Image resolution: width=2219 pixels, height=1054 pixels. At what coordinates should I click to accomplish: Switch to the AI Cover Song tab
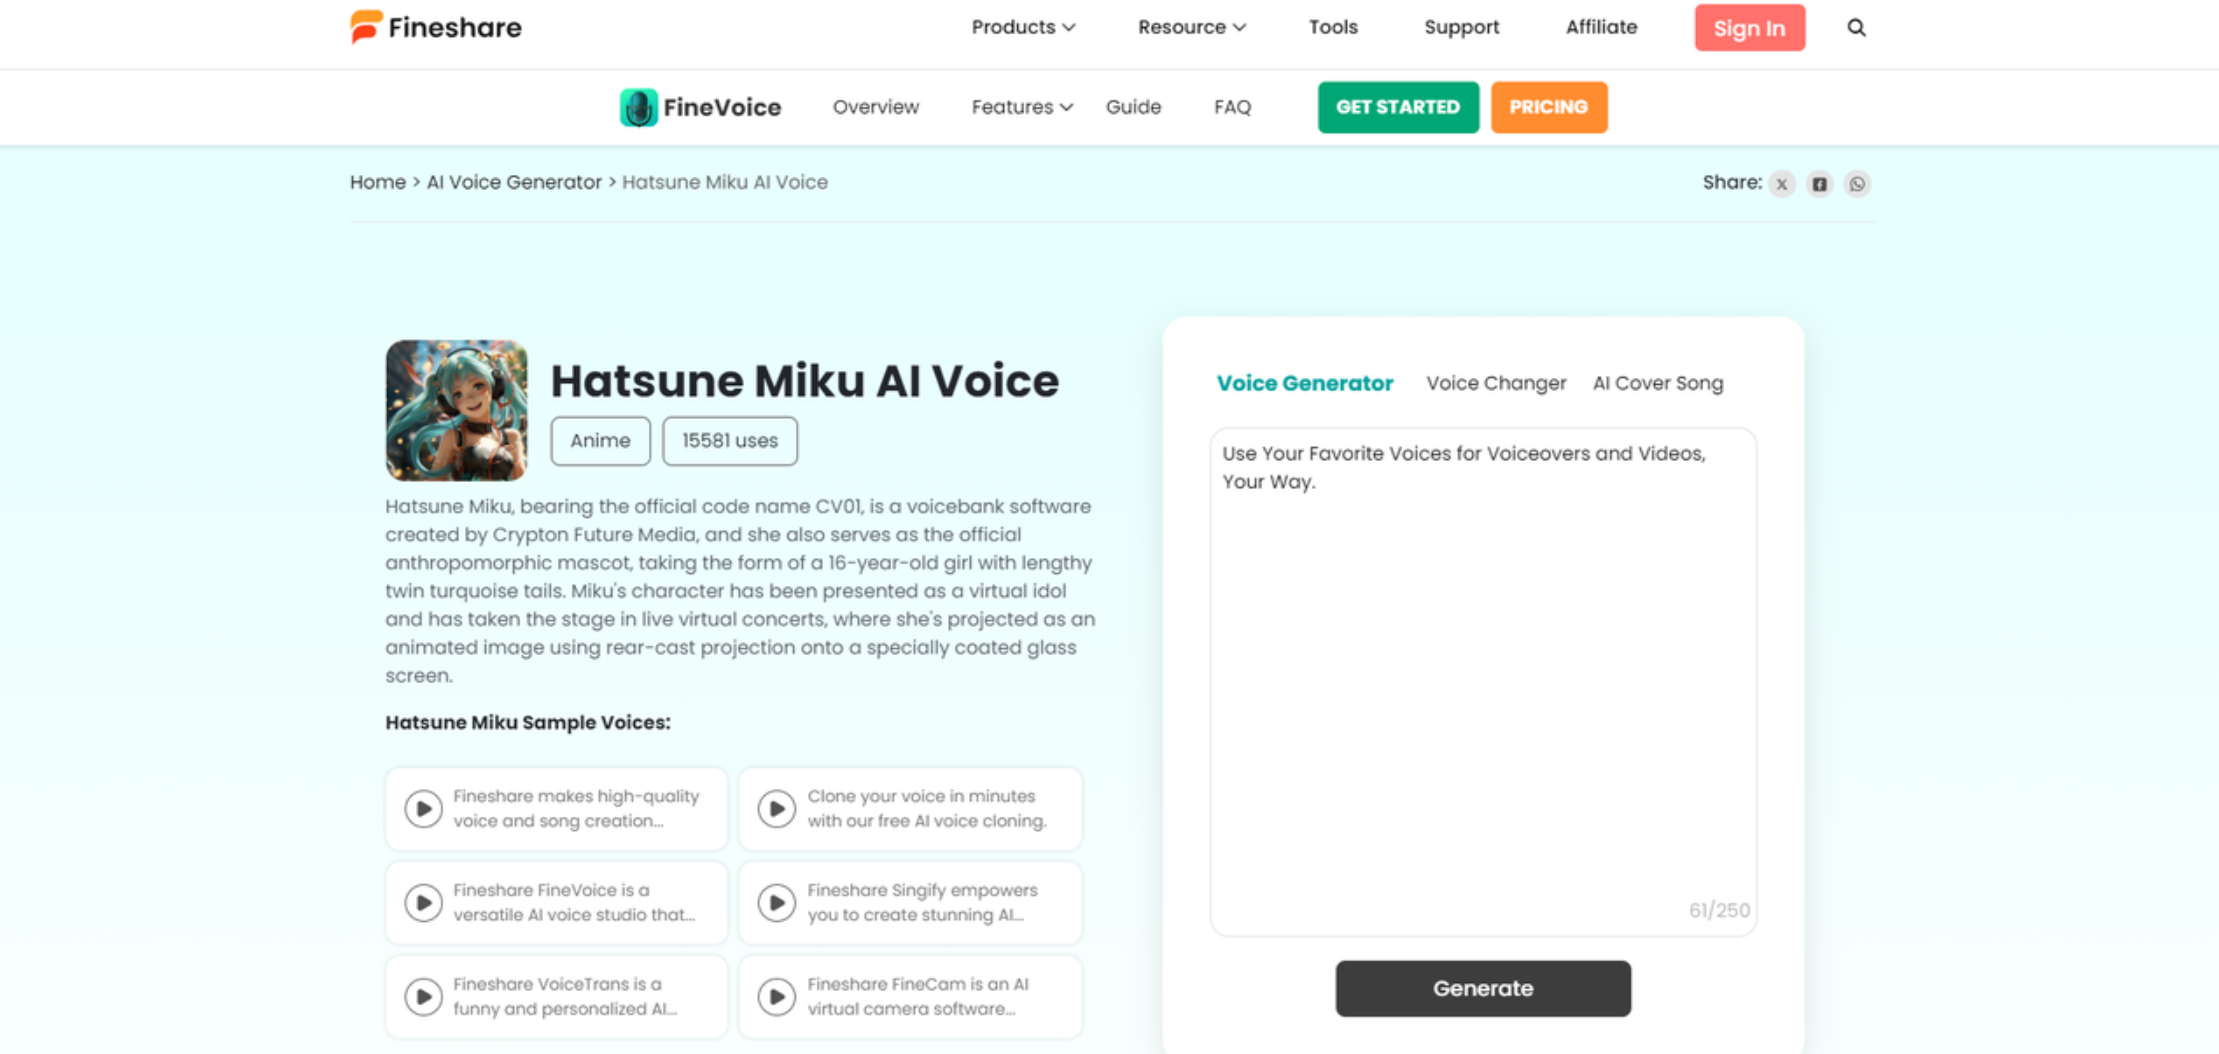pyautogui.click(x=1657, y=383)
